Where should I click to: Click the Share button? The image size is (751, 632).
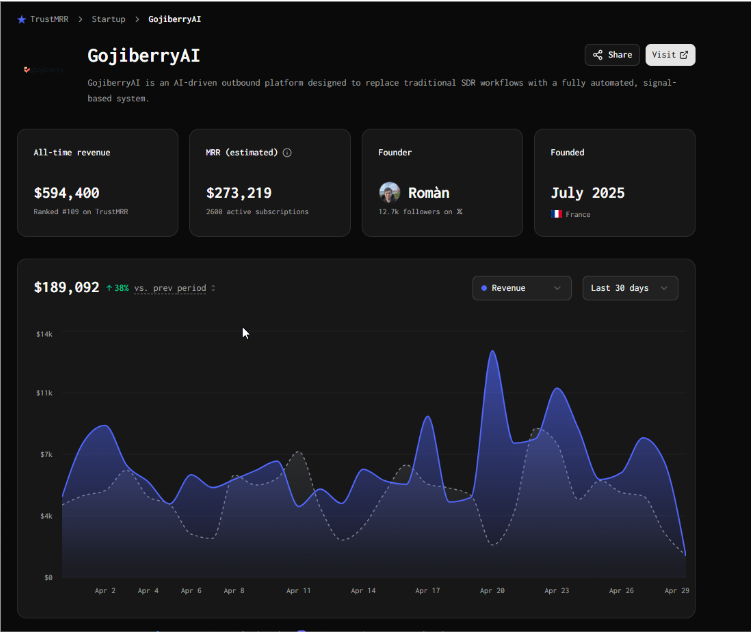[612, 55]
